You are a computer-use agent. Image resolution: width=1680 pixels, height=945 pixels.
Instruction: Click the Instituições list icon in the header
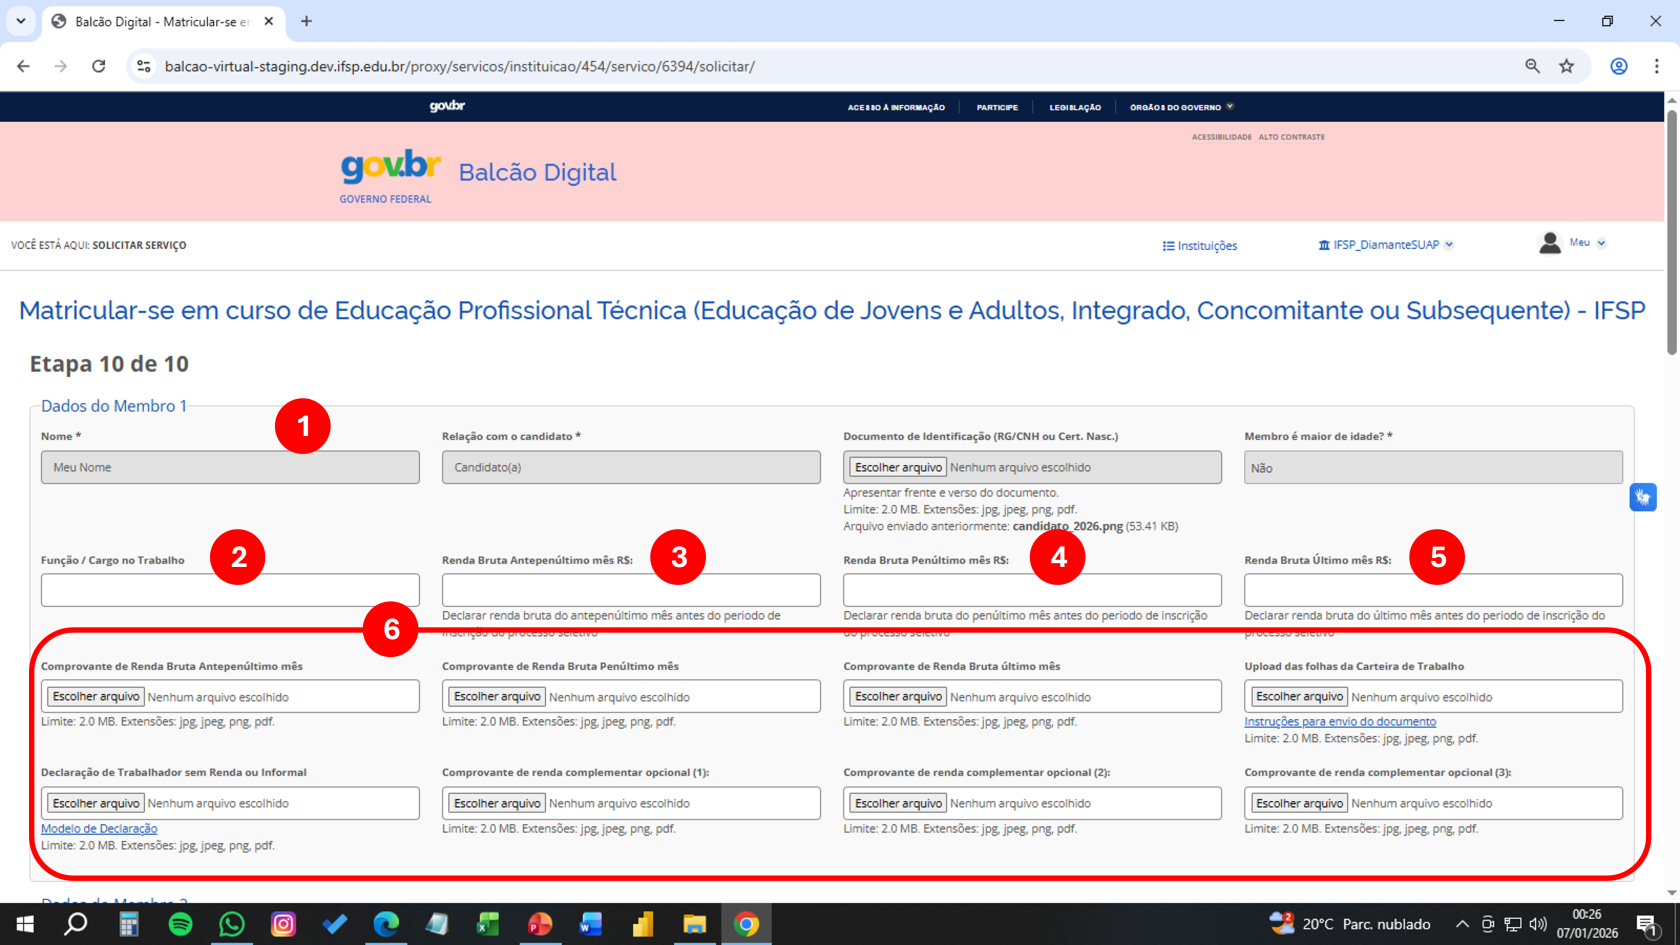tap(1166, 245)
